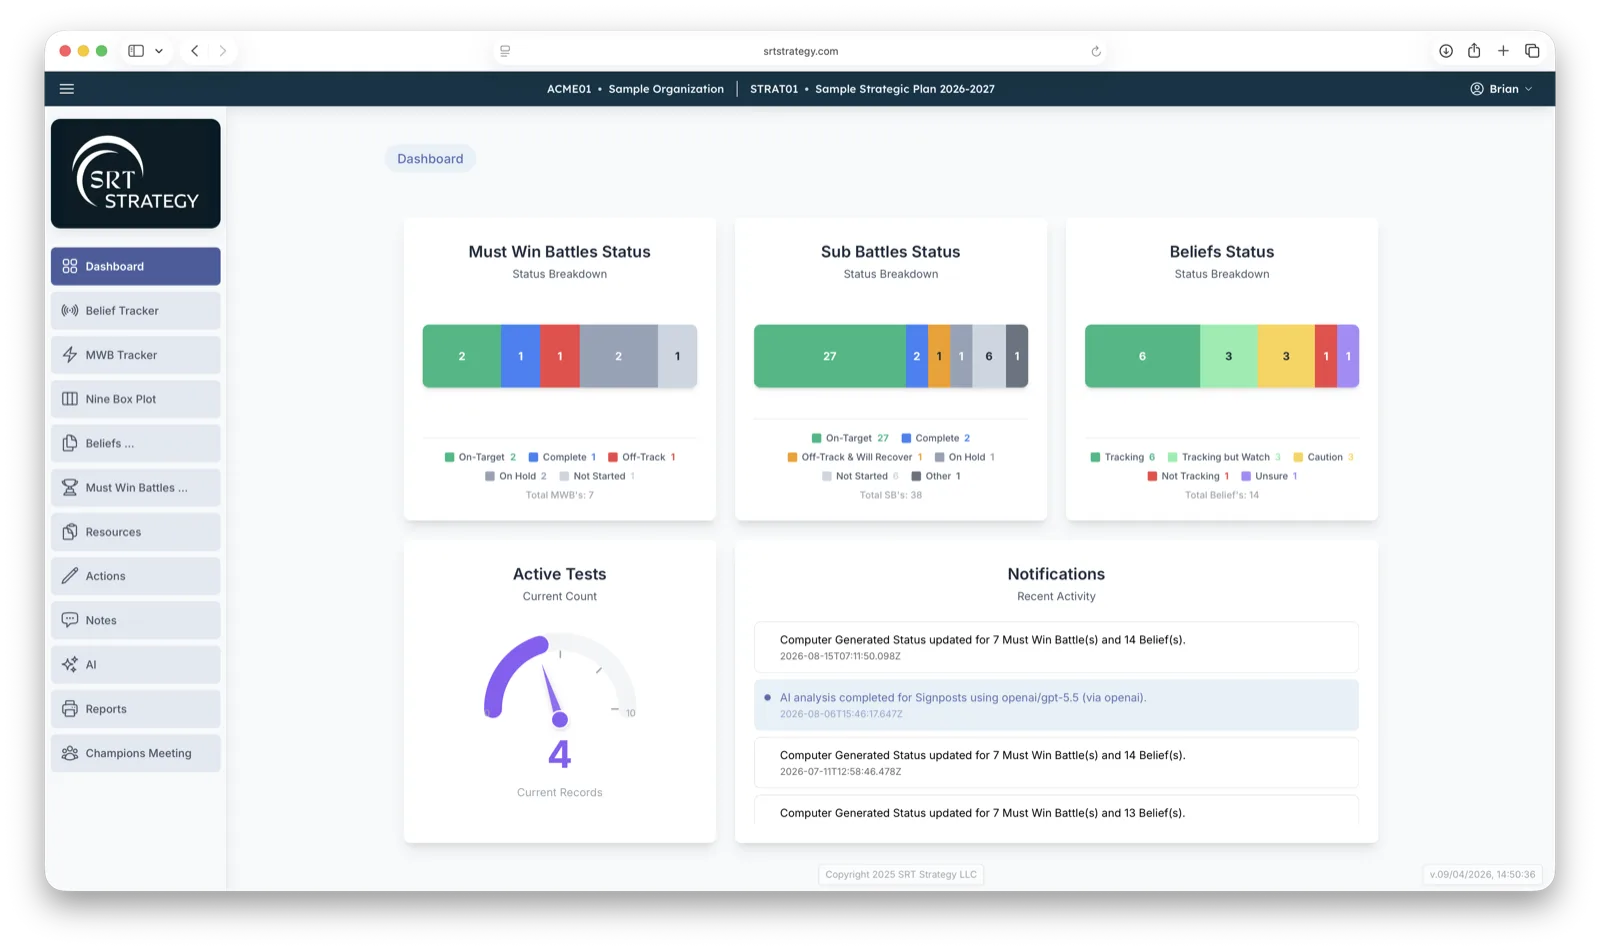Image resolution: width=1600 pixels, height=950 pixels.
Task: Open the AI analysis completed notification
Action: (1056, 705)
